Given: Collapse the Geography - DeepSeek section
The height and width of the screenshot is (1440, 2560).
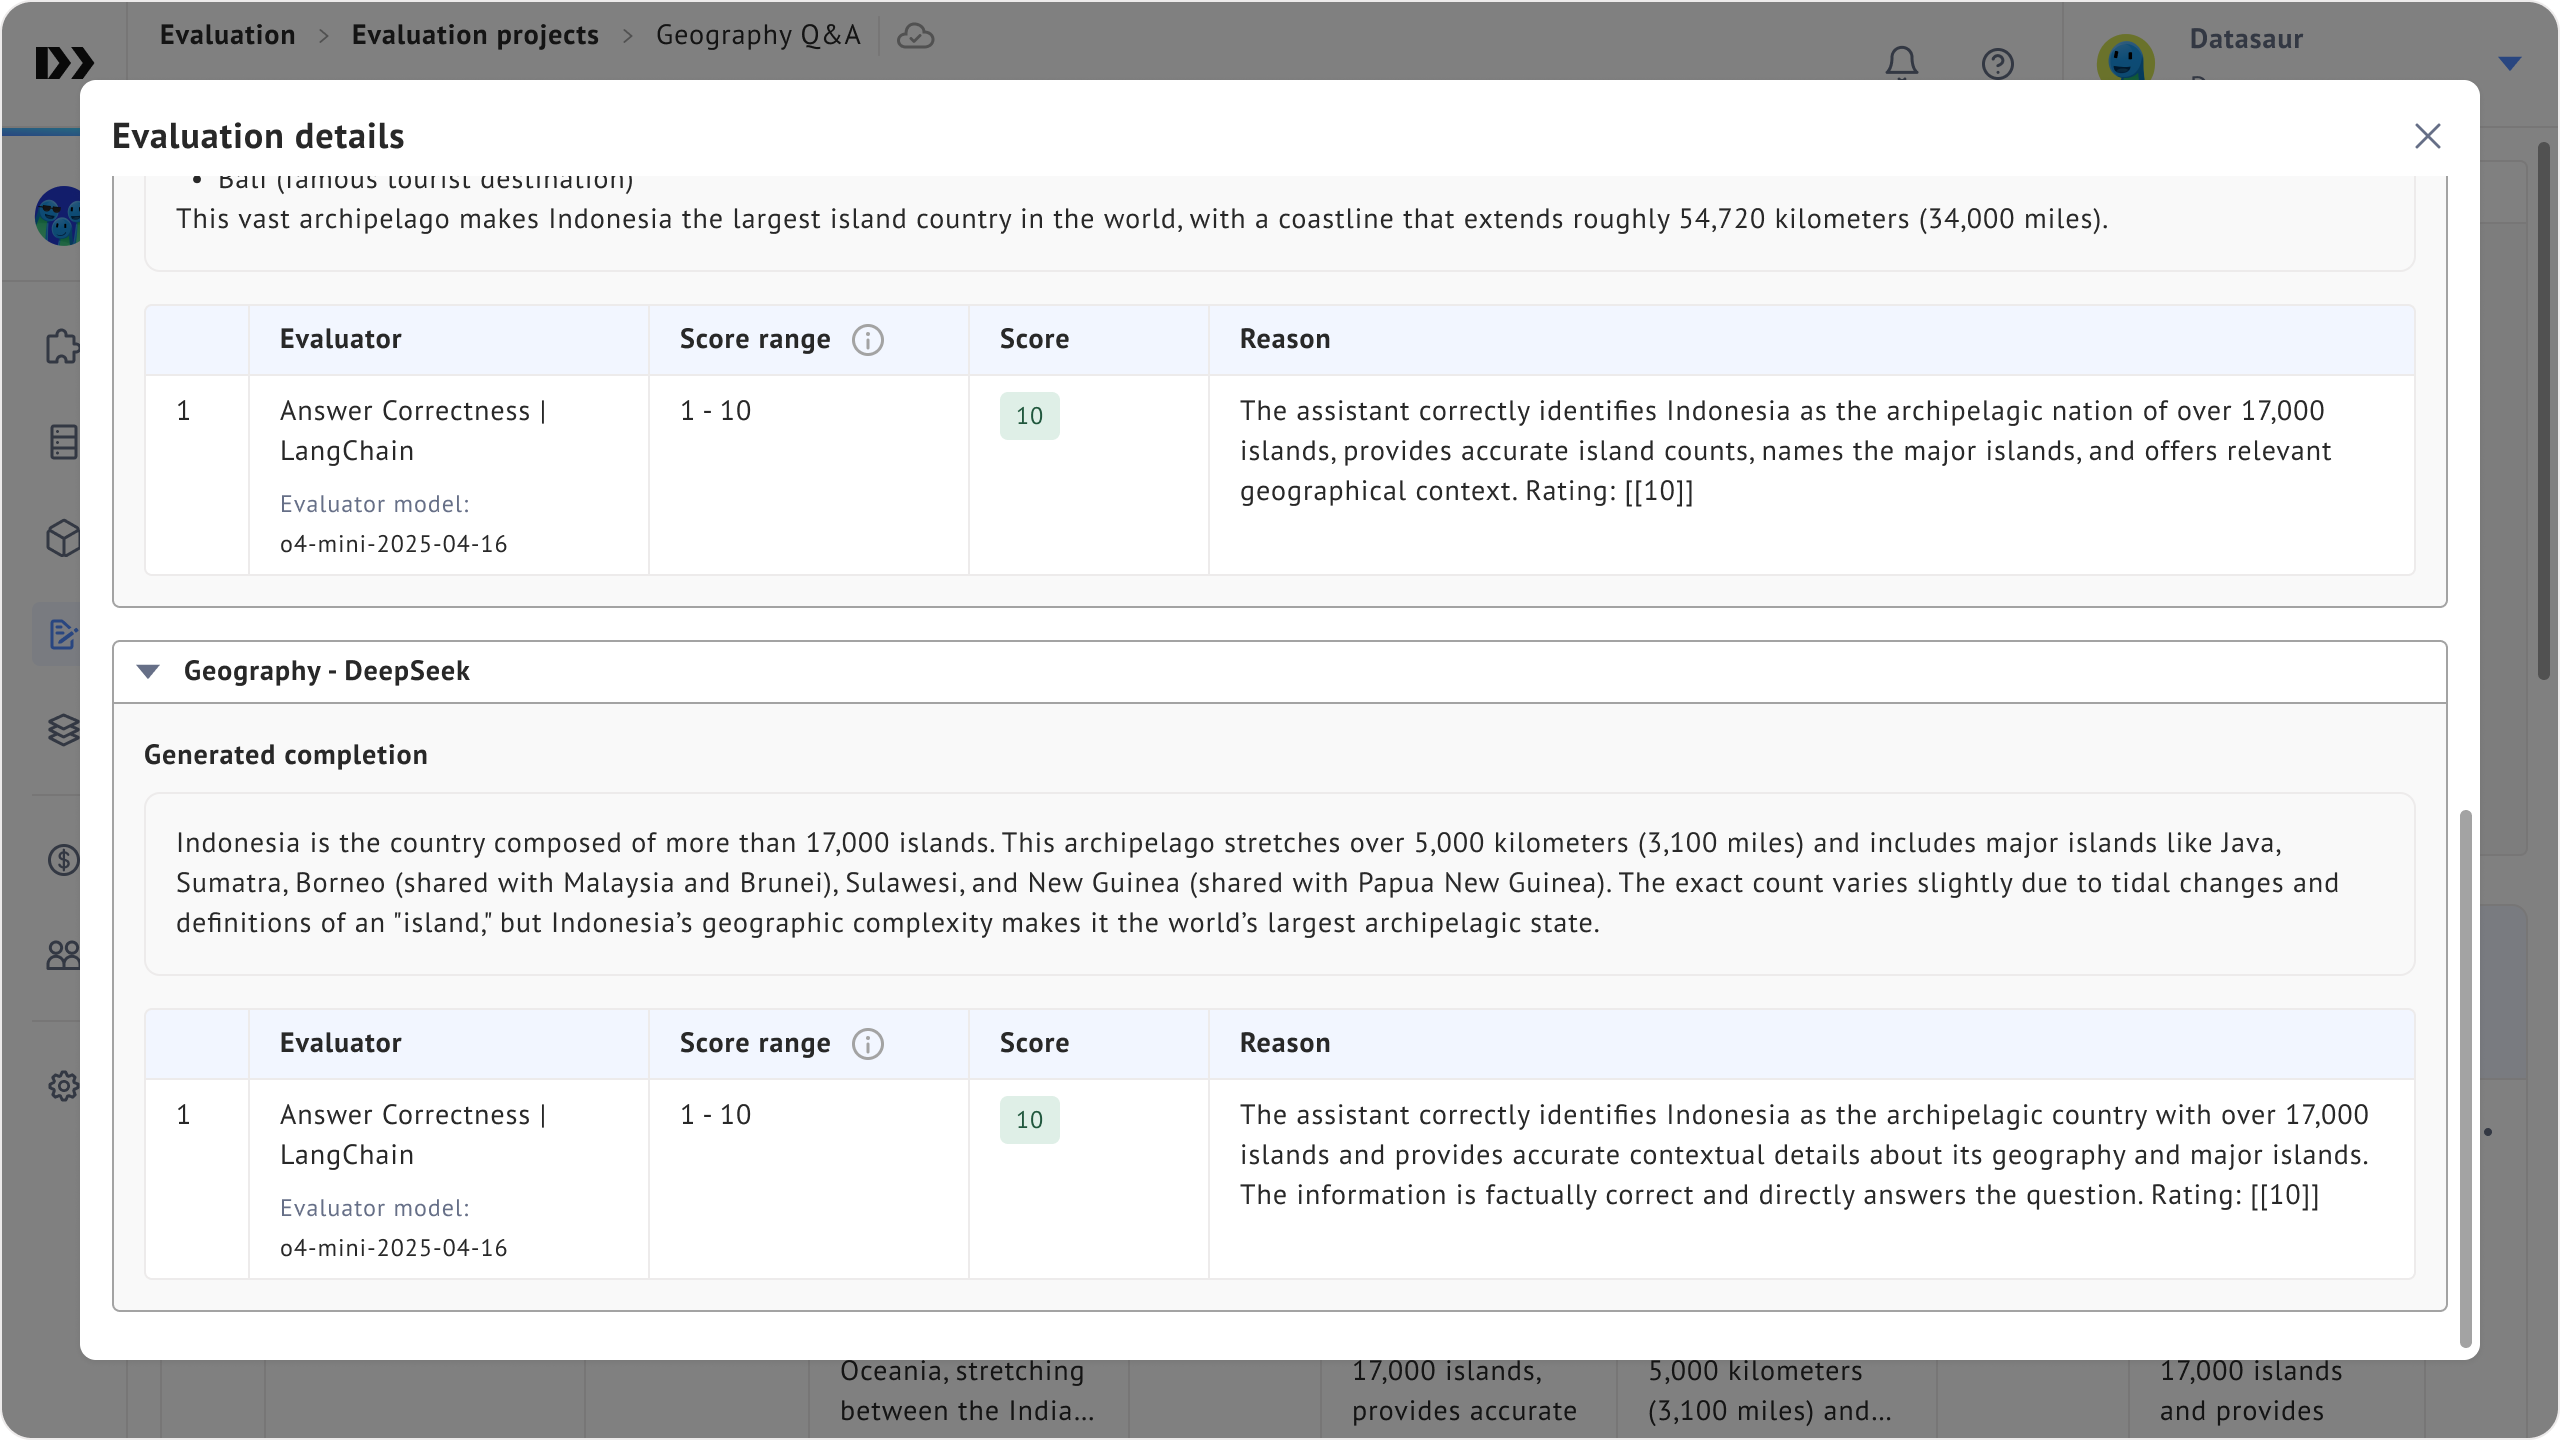Looking at the screenshot, I should click(148, 671).
